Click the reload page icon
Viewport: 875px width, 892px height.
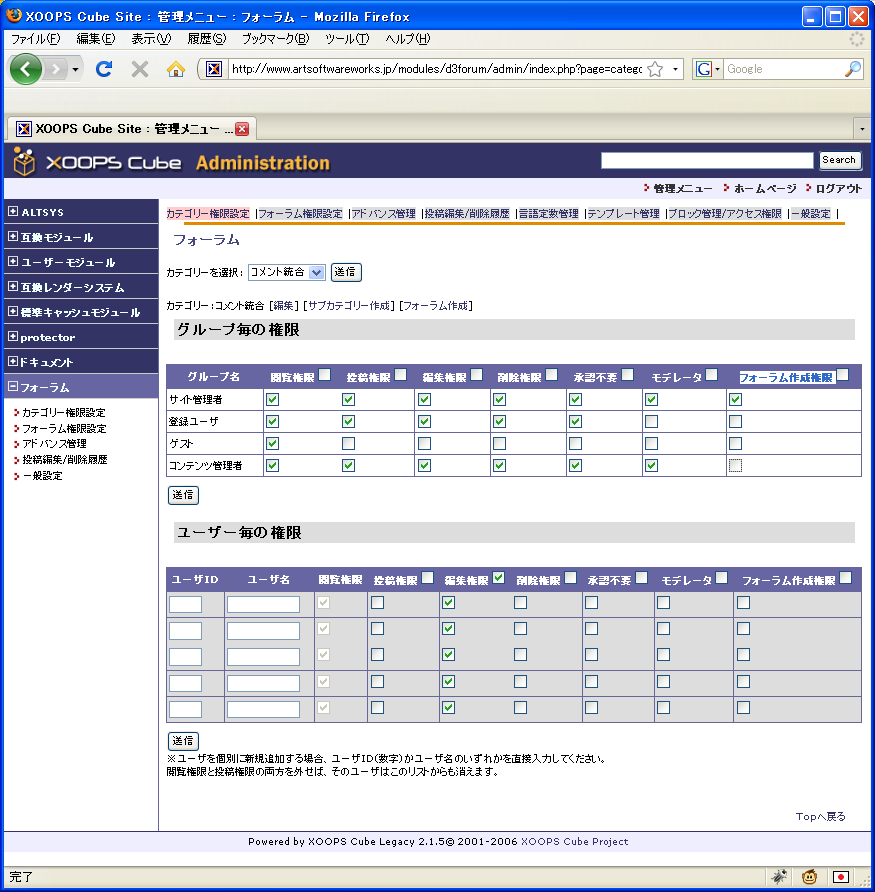(x=104, y=69)
